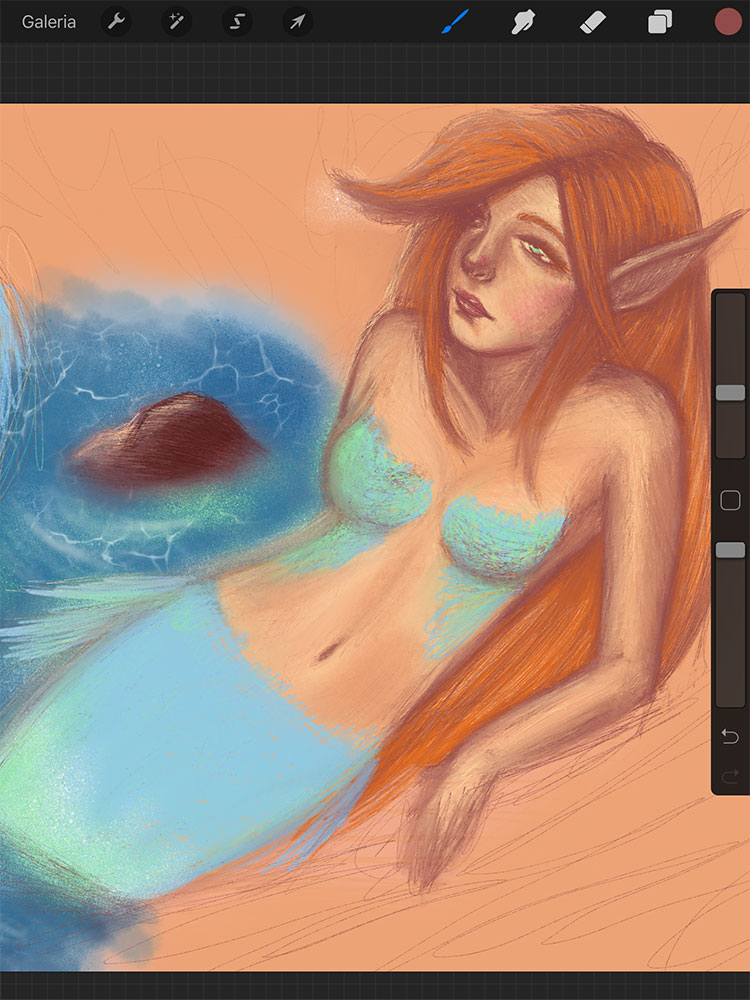750x1000 pixels.
Task: Select the Brush tool
Action: (455, 22)
